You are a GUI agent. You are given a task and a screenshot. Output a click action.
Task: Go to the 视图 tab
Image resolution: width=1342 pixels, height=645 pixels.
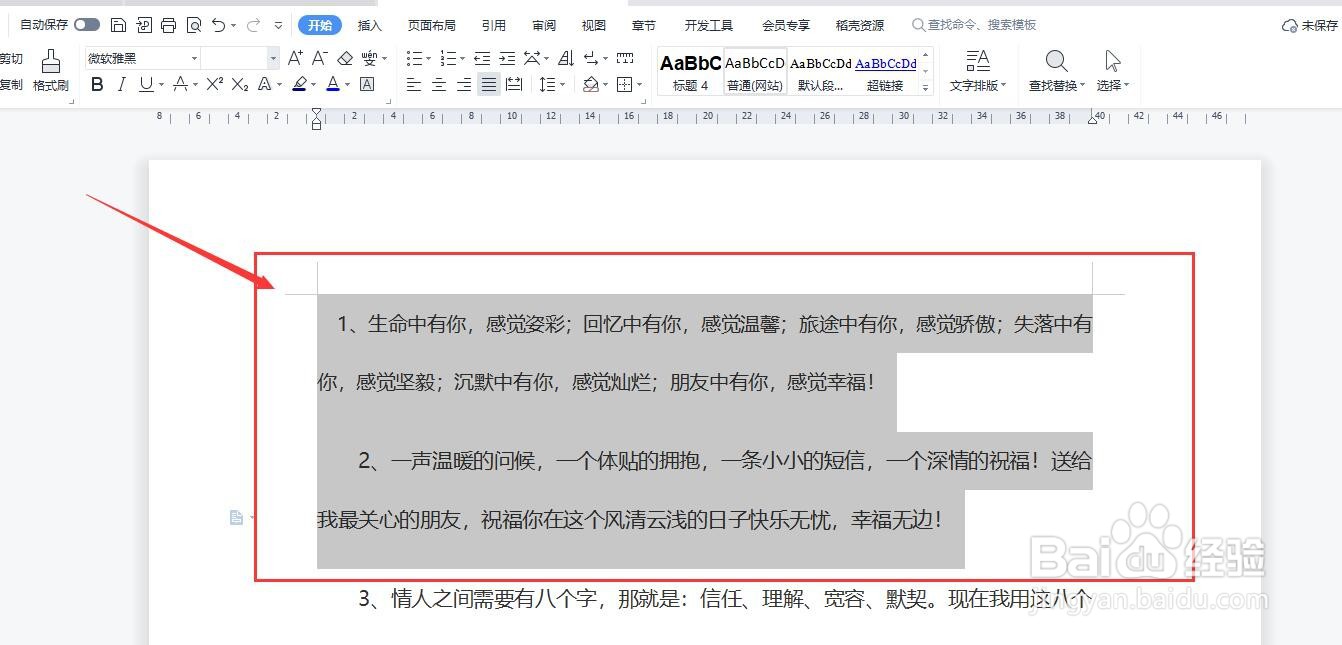click(594, 25)
